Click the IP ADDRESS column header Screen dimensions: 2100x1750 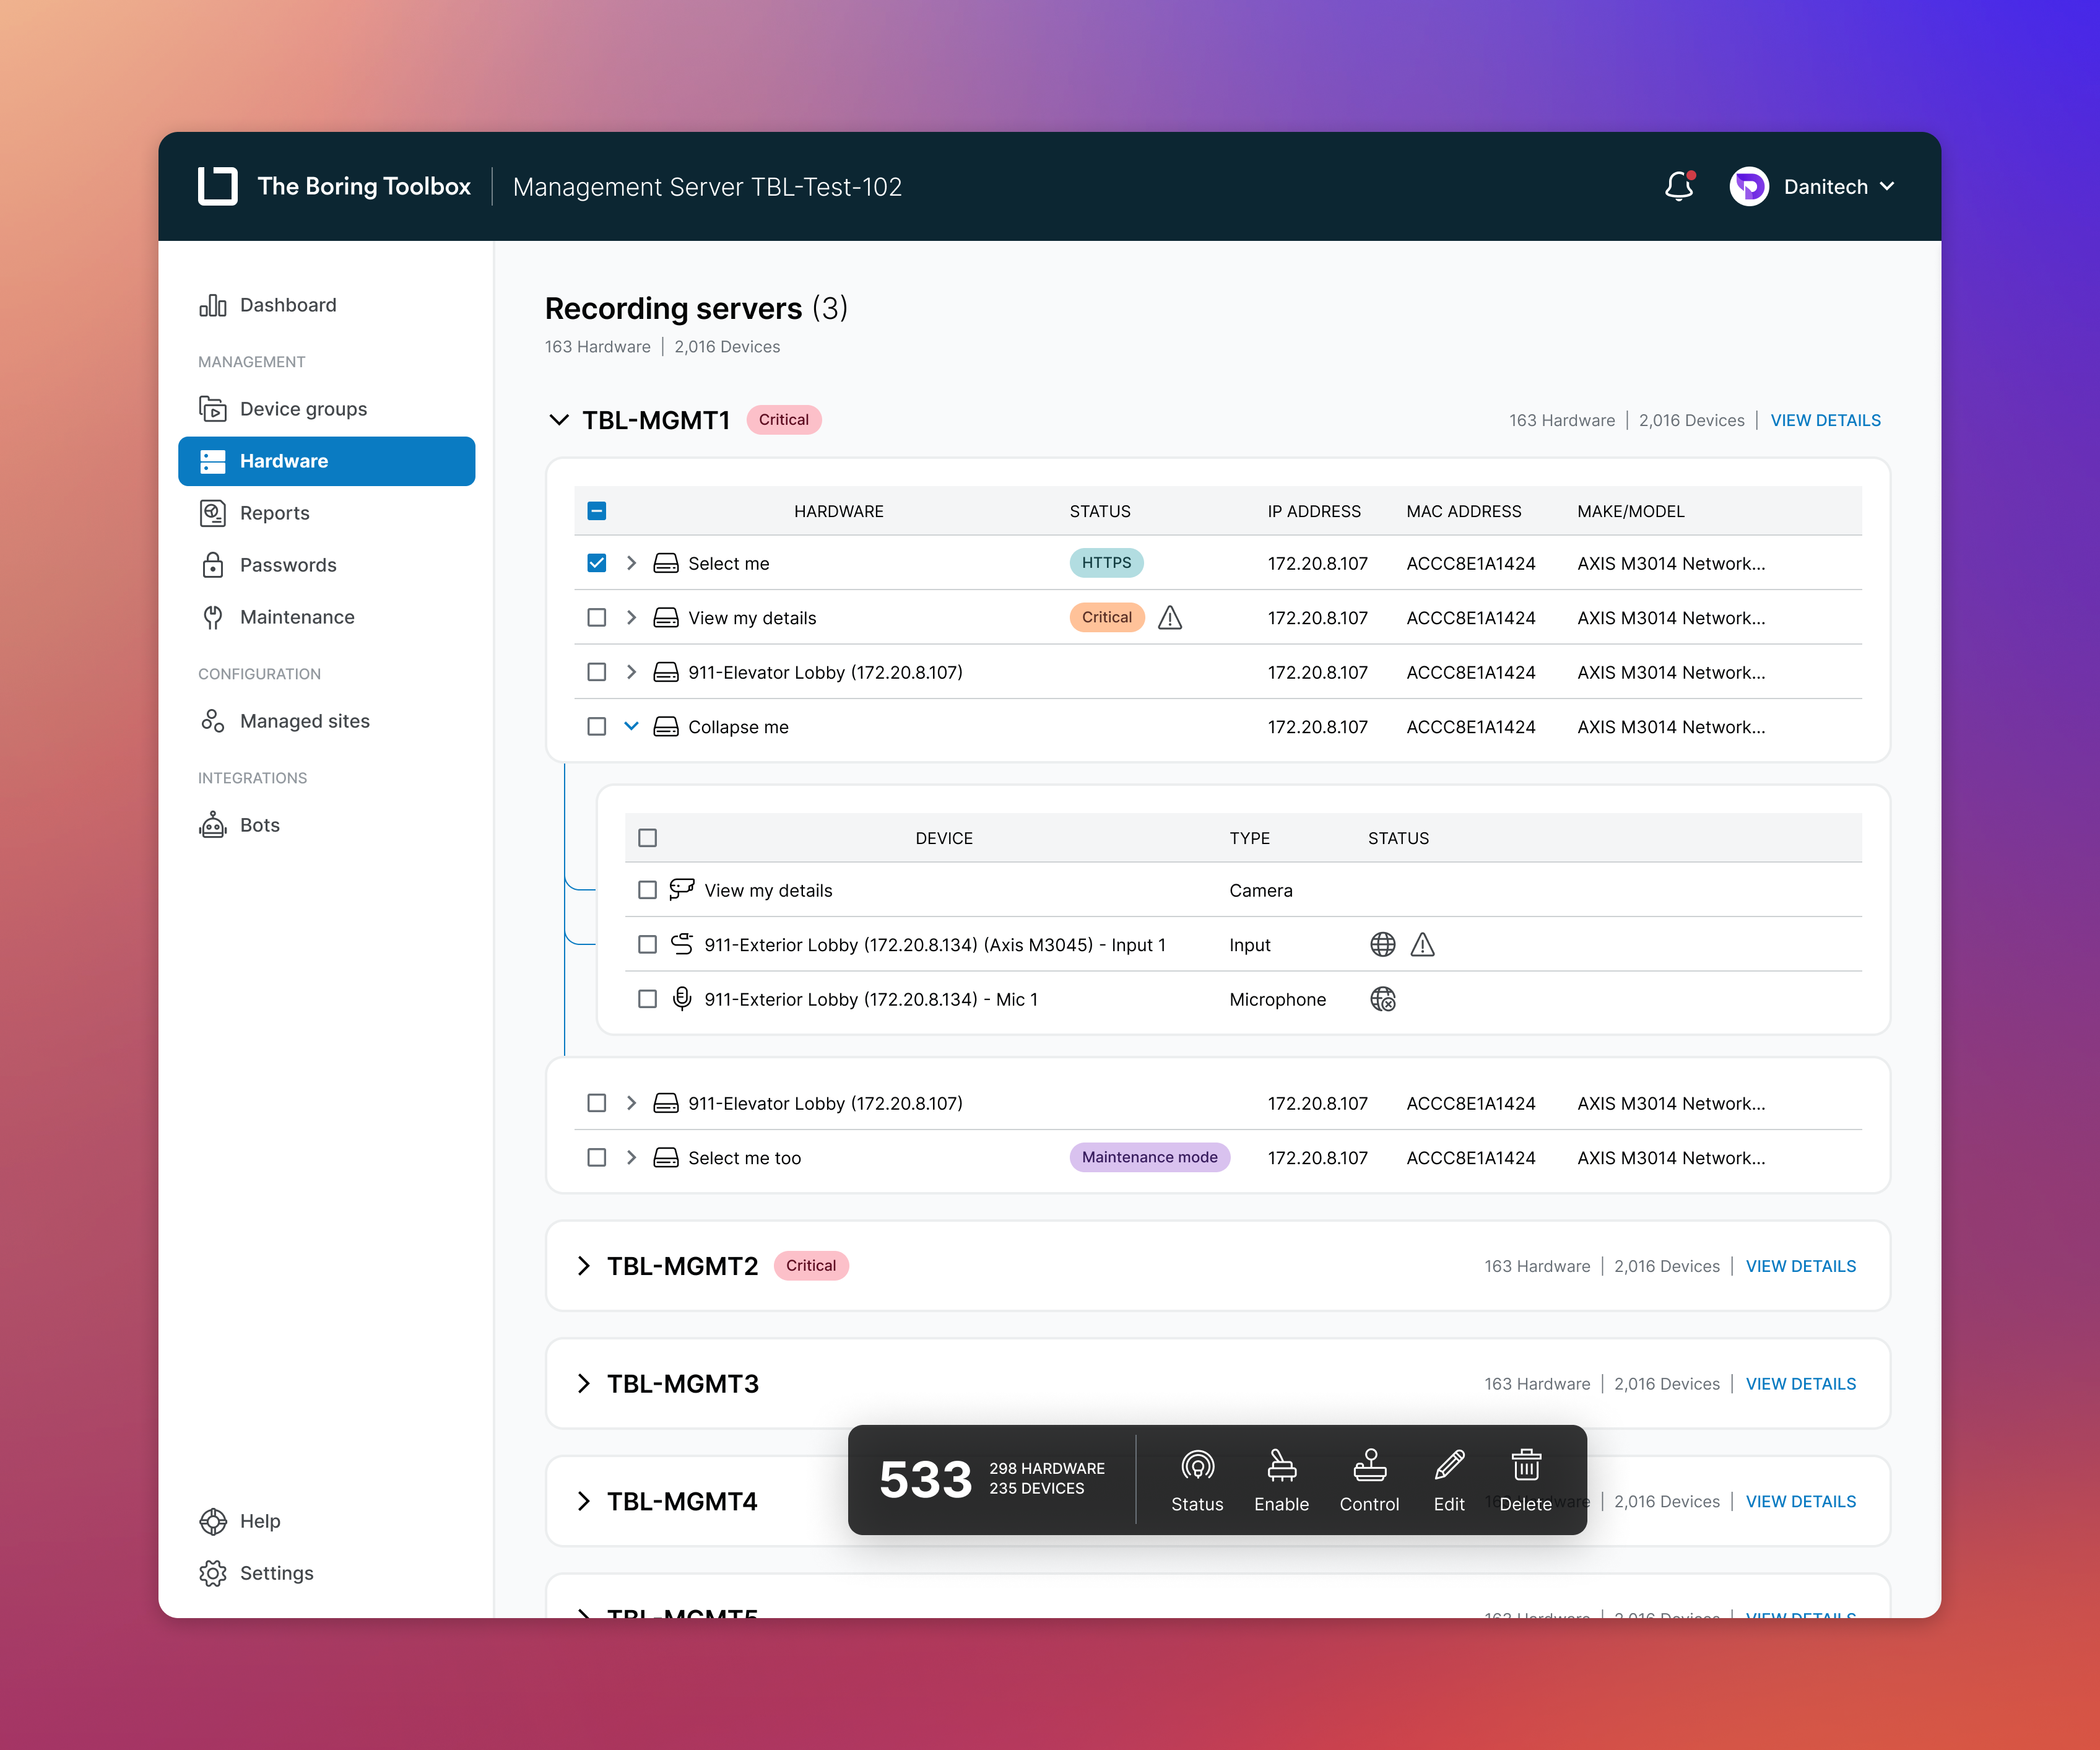[x=1314, y=511]
